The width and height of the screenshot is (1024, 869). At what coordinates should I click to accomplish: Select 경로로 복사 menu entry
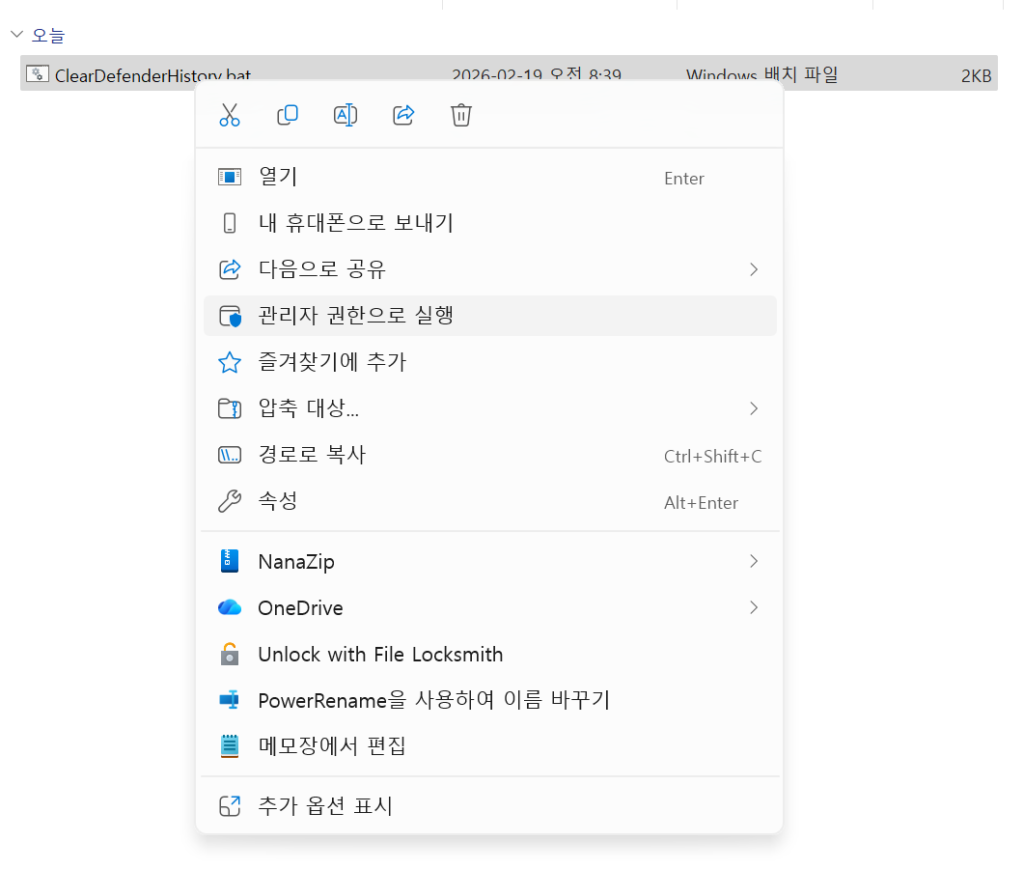point(312,455)
